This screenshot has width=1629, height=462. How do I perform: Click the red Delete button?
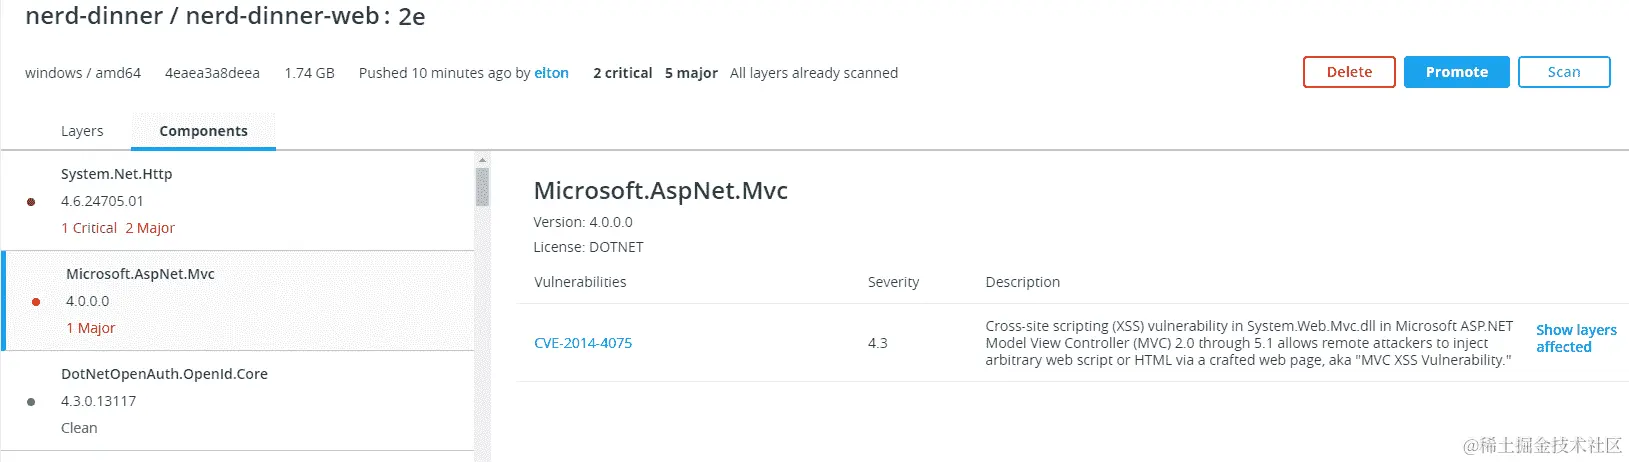click(1348, 72)
